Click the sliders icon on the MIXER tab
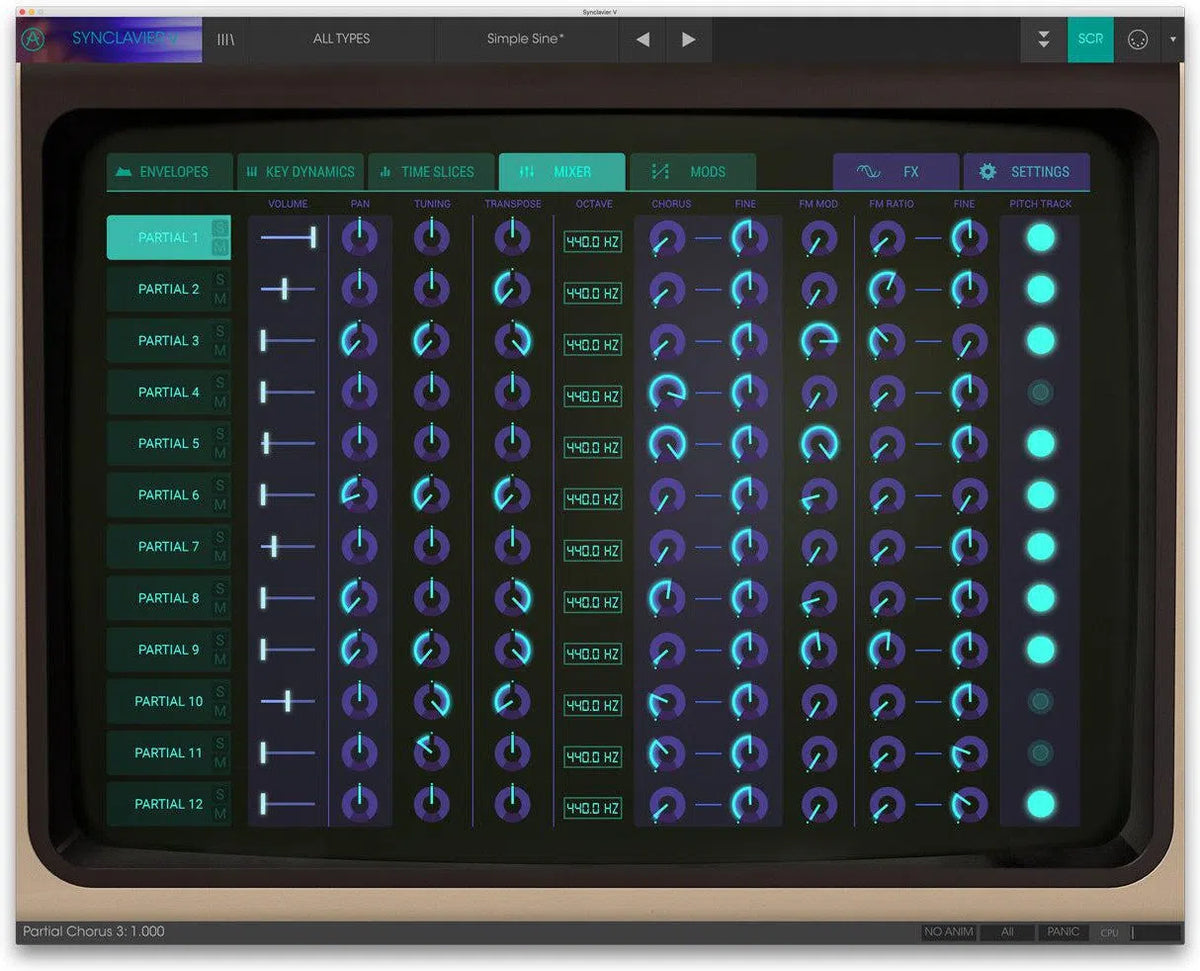Screen dimensions: 1200x971 point(525,171)
